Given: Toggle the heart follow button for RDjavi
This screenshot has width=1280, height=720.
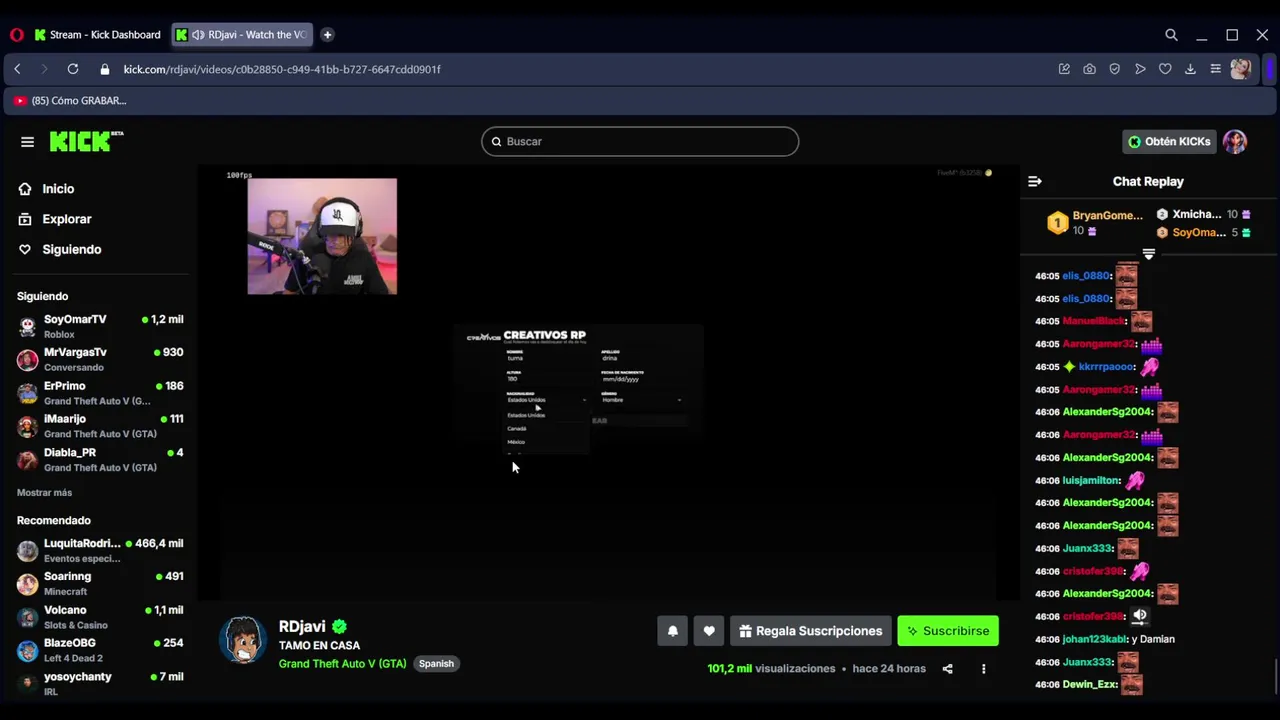Looking at the screenshot, I should tap(709, 631).
